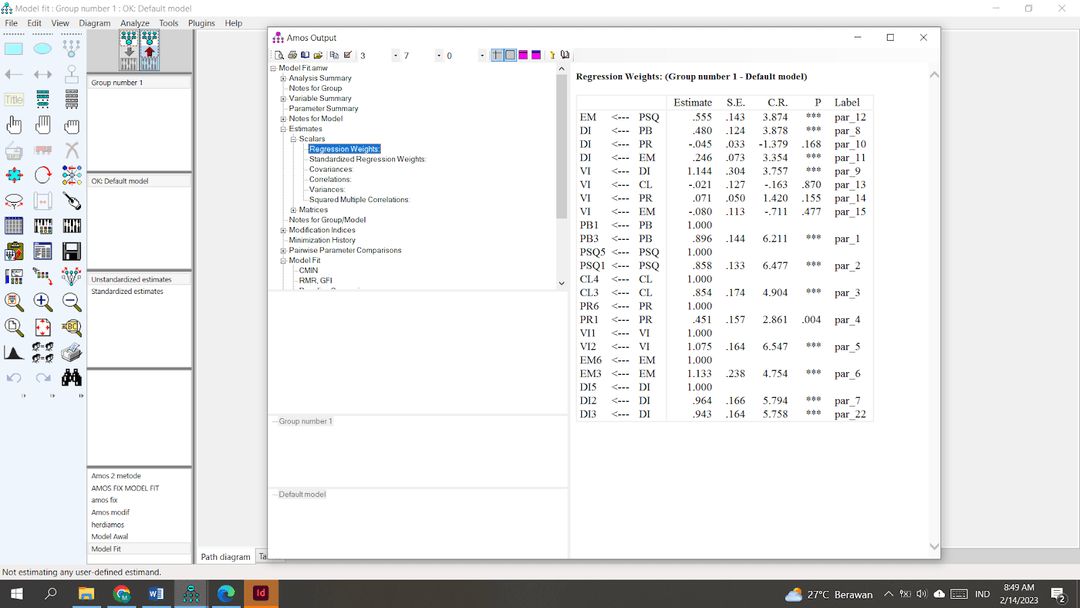Open the dropdown showing 0
1080x608 pixels.
click(482, 56)
